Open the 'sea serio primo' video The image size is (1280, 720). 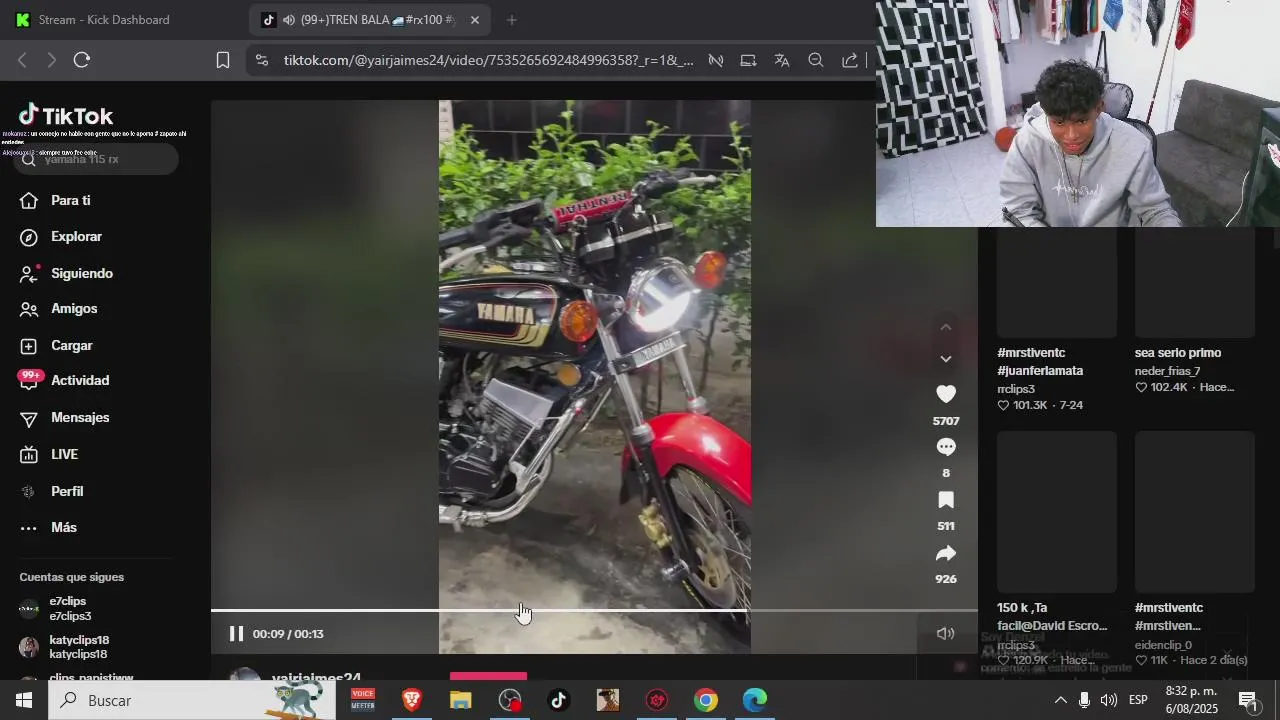(1194, 283)
